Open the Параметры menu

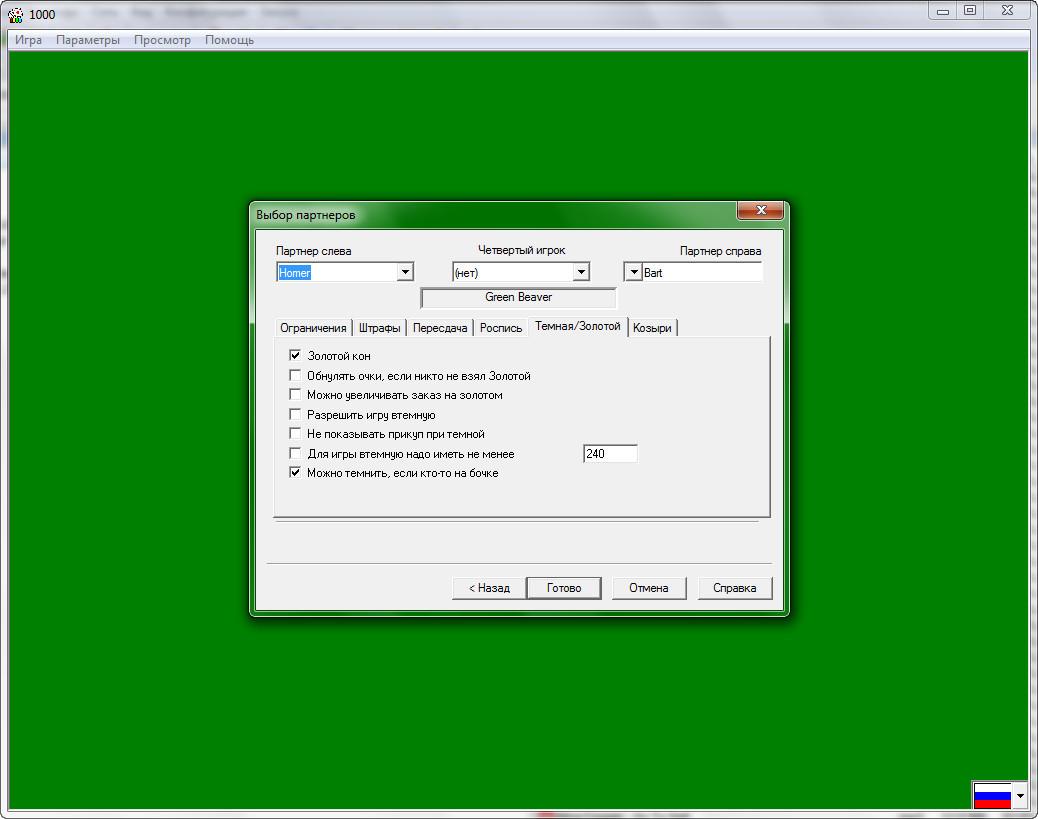[x=88, y=40]
